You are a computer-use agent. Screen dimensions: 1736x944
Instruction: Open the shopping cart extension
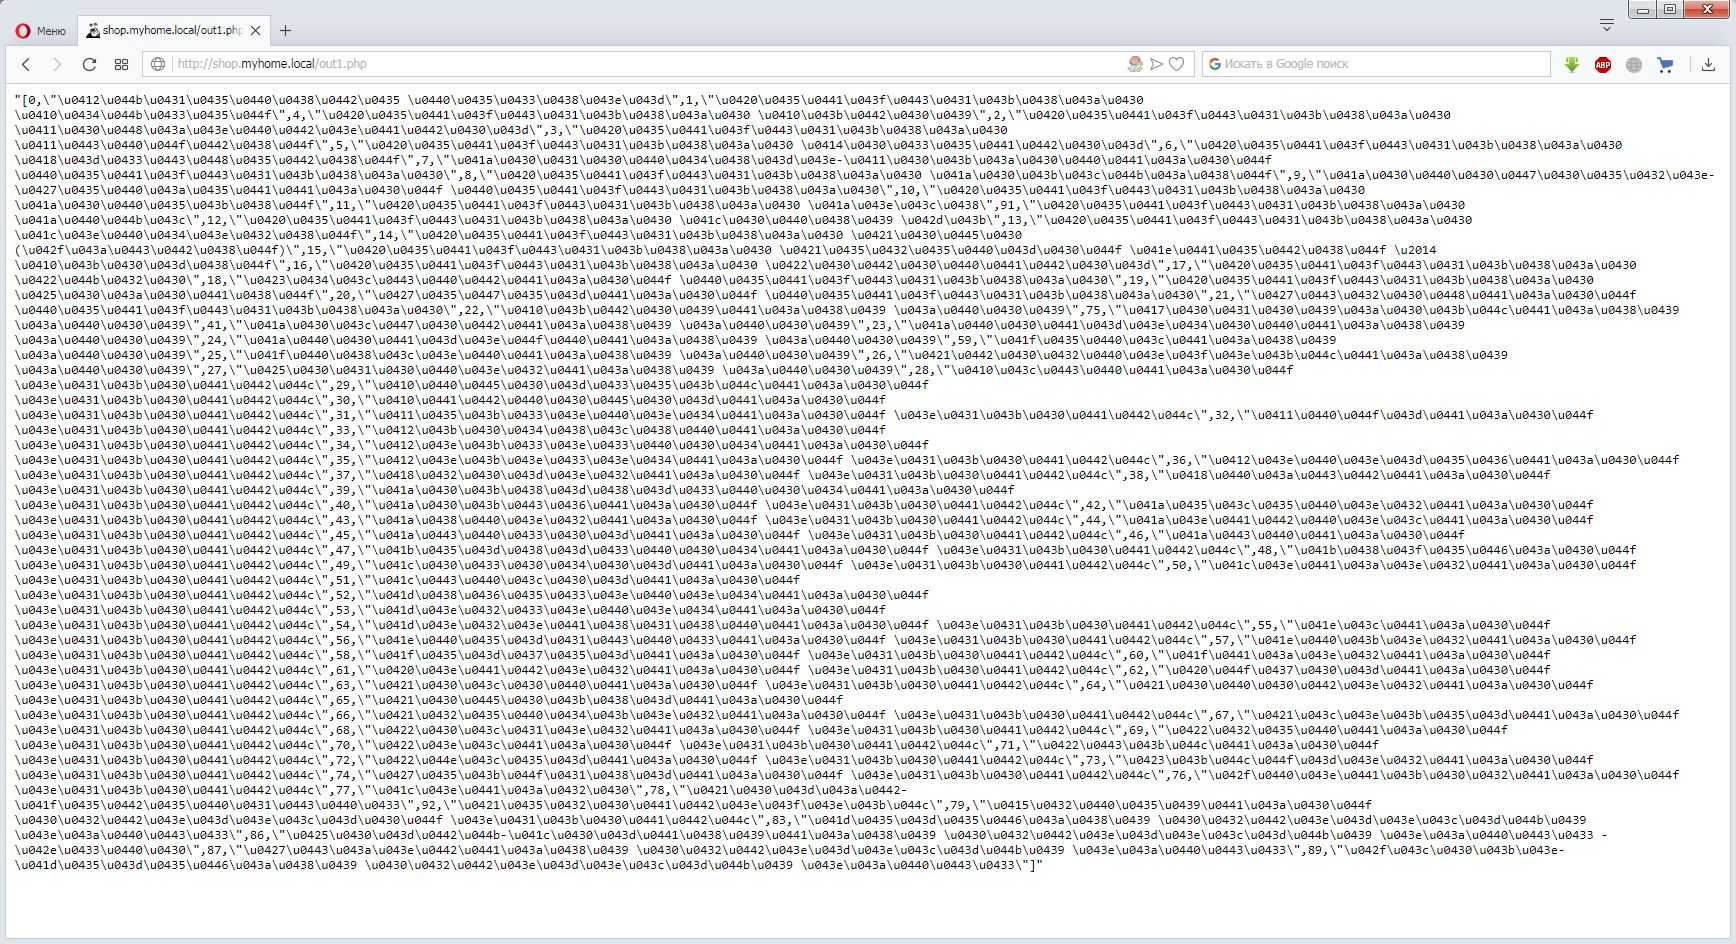tap(1665, 64)
